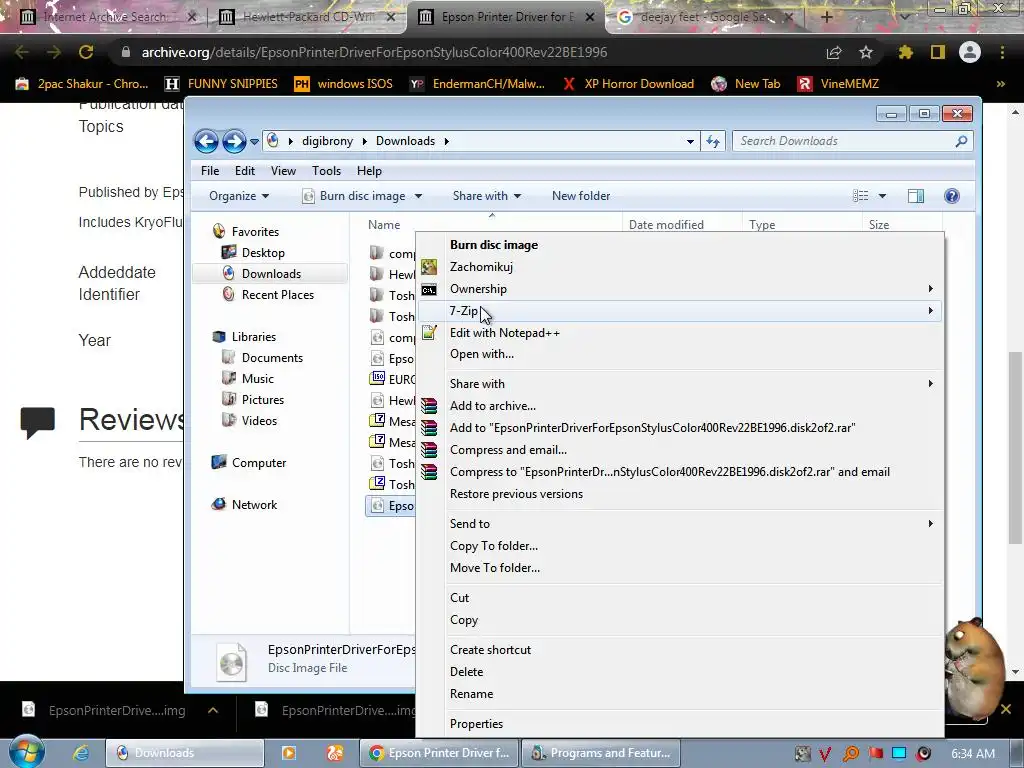This screenshot has height=768, width=1024.
Task: Click the Explorer Forward navigation arrow
Action: (234, 141)
